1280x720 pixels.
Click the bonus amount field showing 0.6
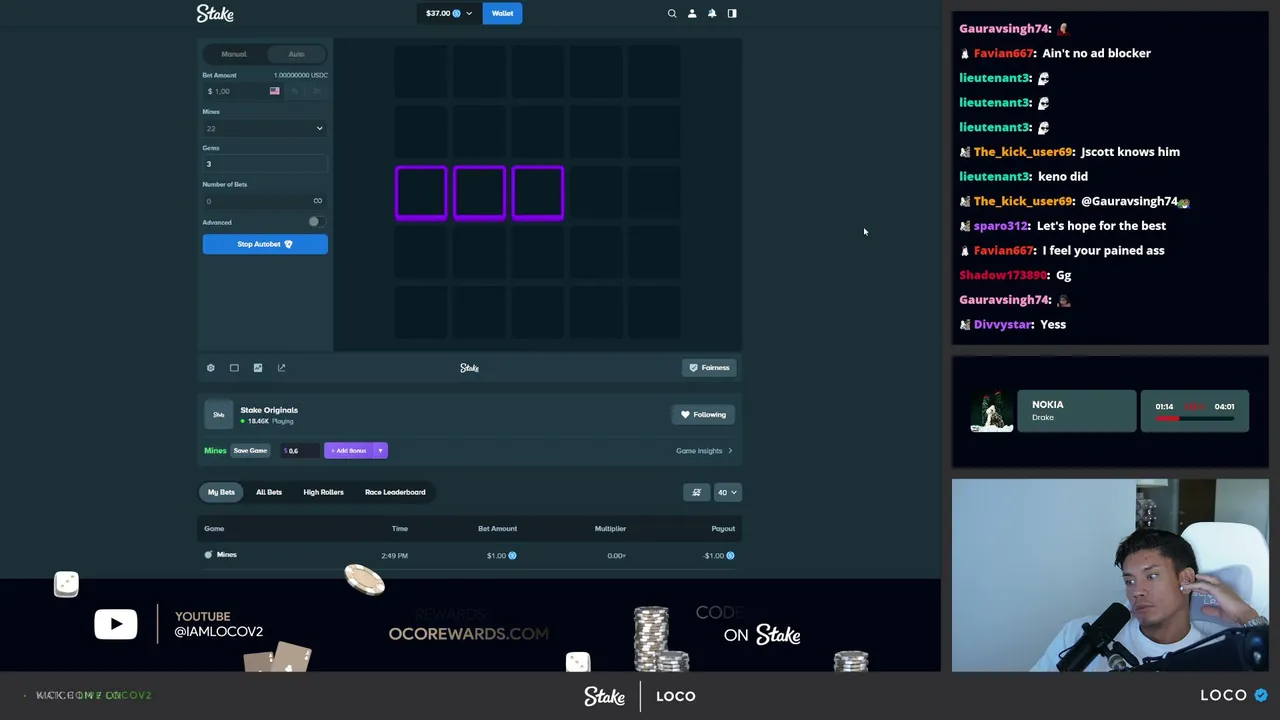[300, 451]
